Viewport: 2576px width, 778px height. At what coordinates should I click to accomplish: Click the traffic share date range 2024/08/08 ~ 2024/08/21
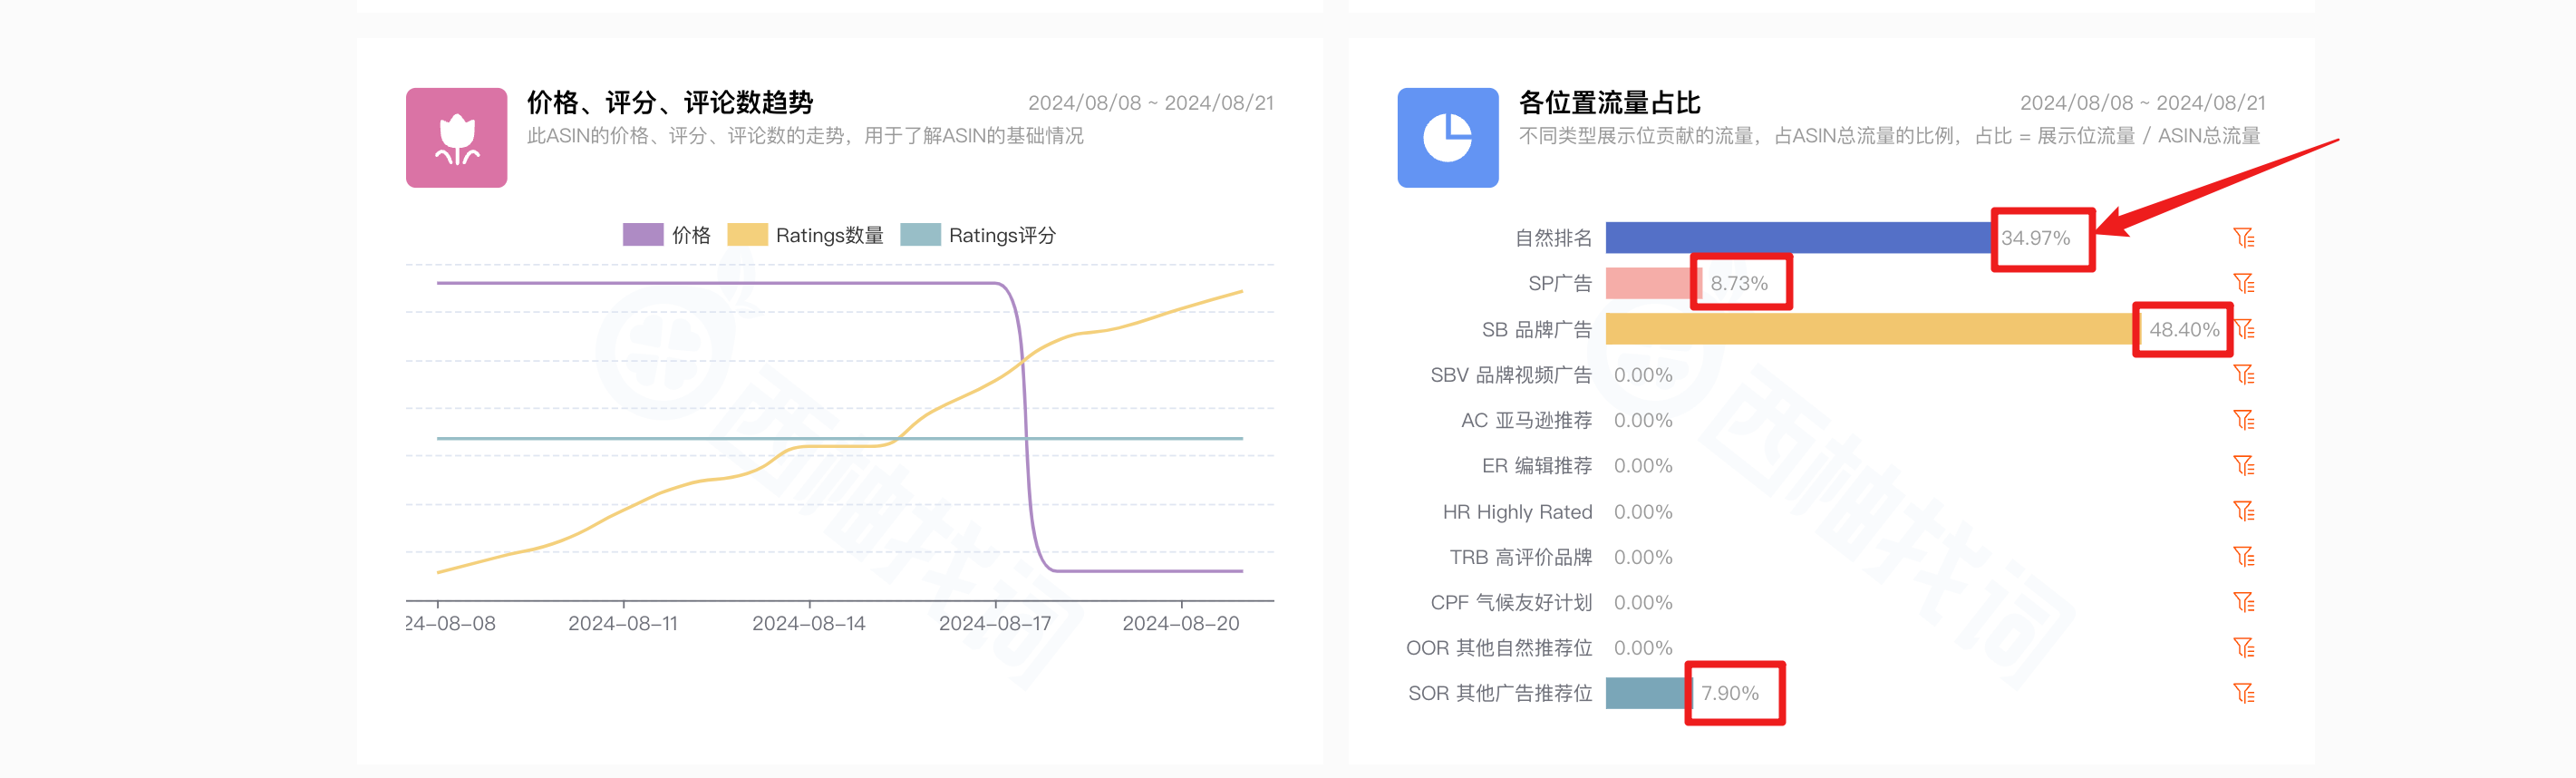click(x=2142, y=103)
